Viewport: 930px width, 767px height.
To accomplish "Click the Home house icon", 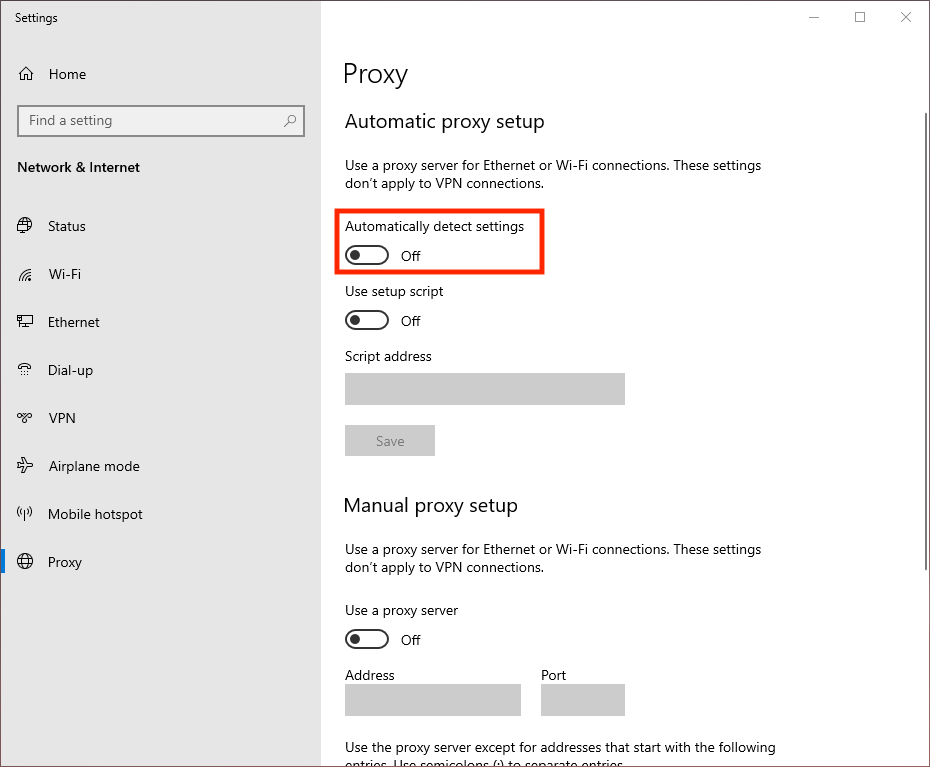I will [x=24, y=73].
